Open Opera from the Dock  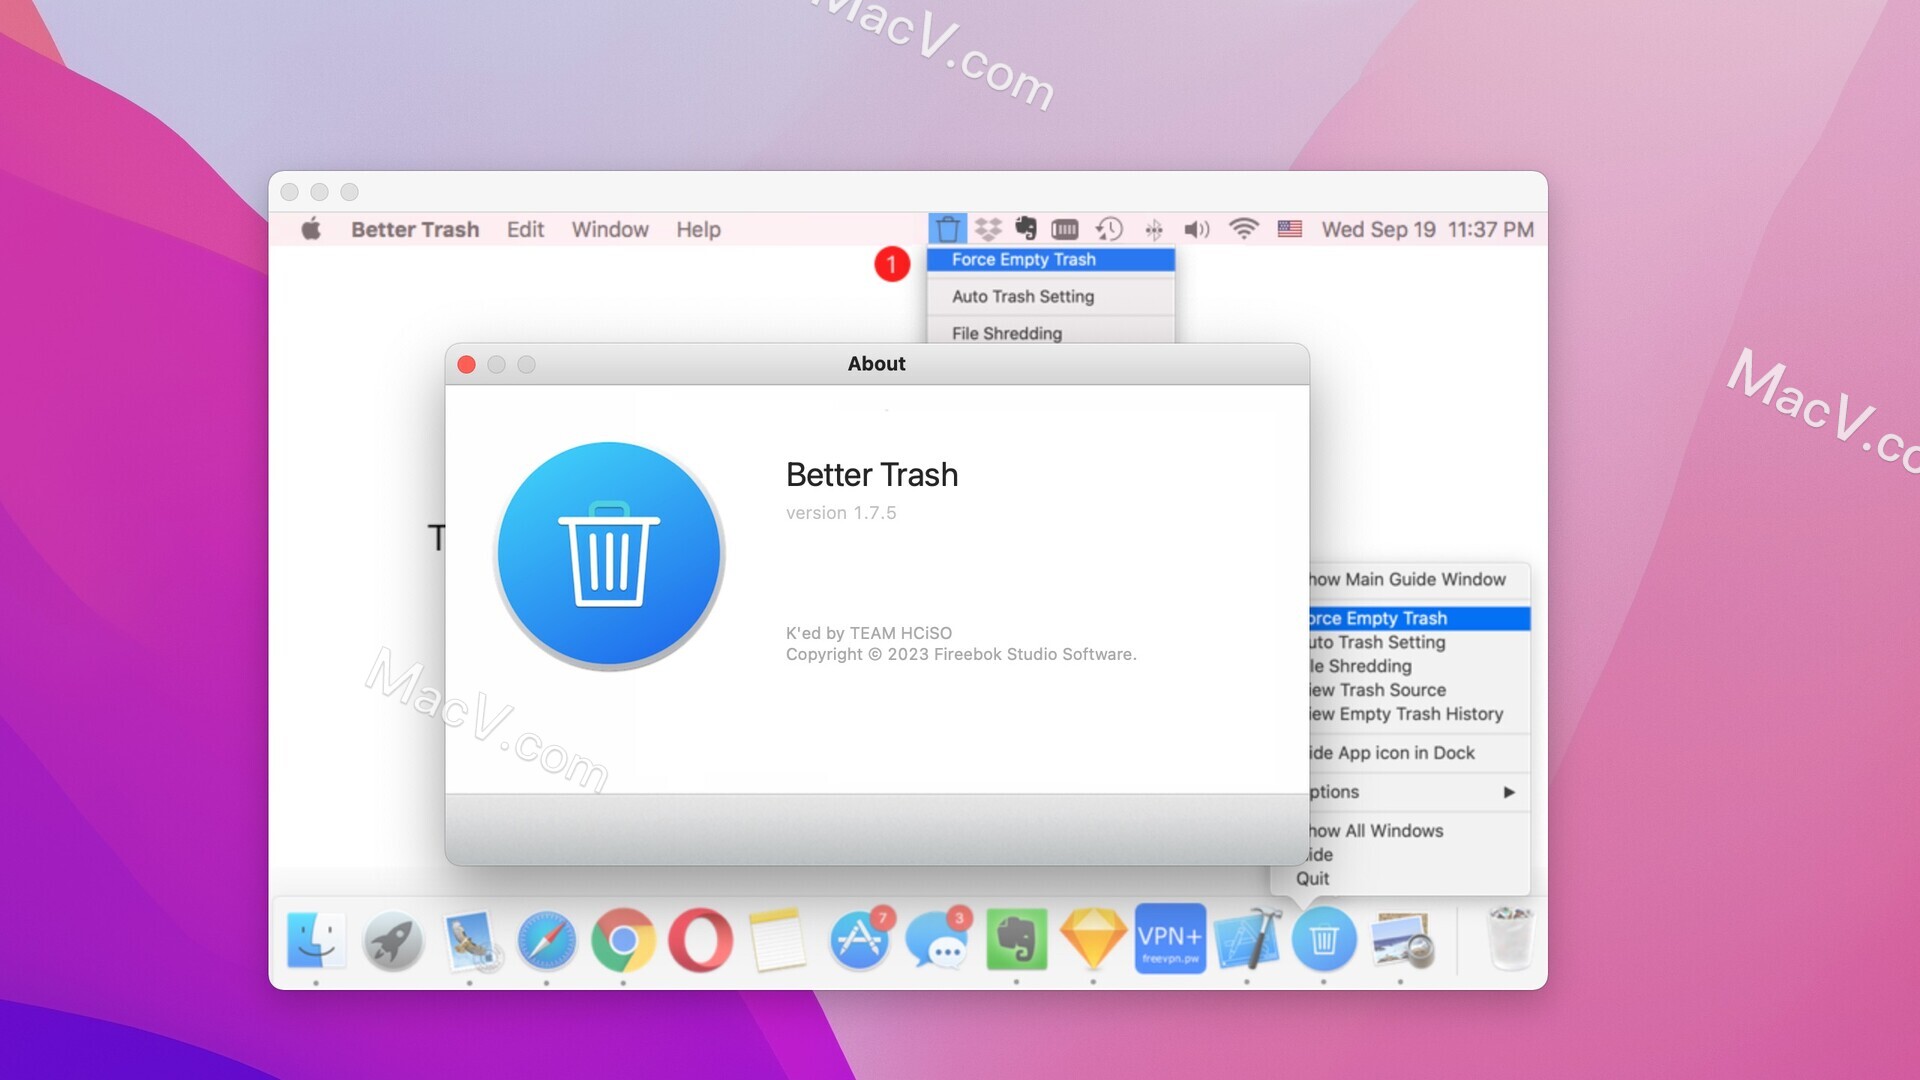click(x=700, y=941)
